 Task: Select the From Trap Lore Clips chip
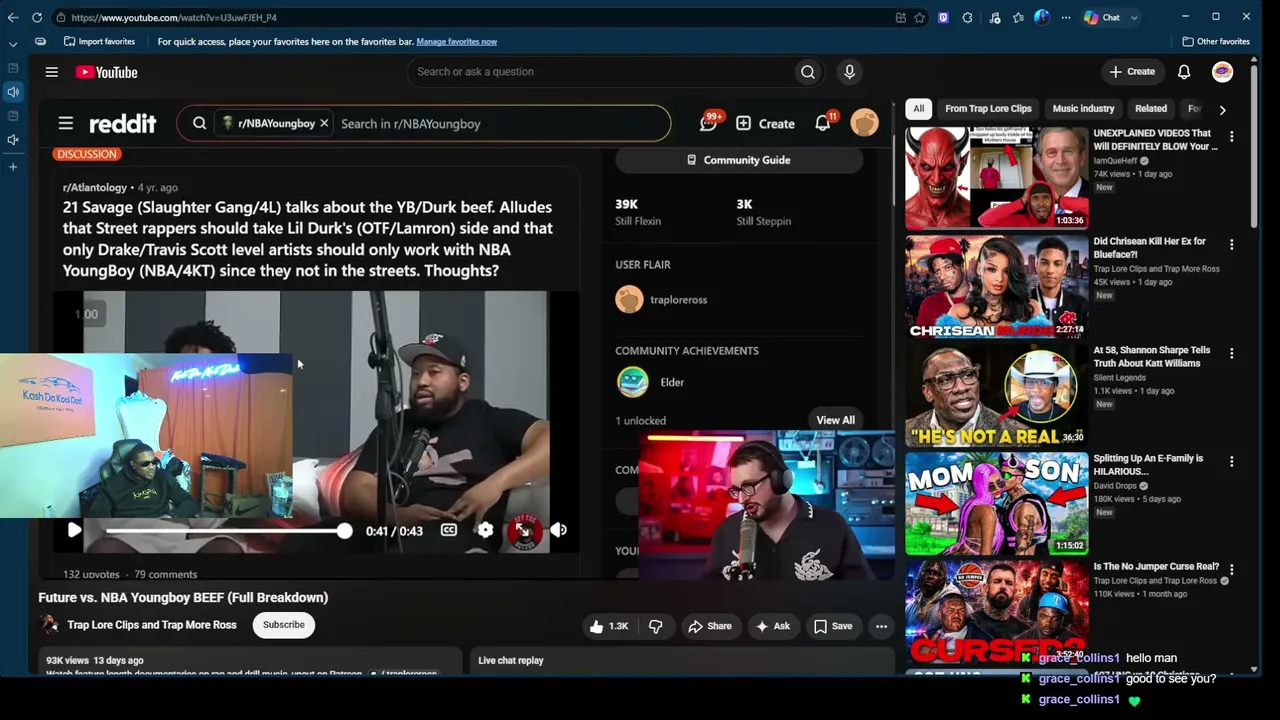click(988, 109)
